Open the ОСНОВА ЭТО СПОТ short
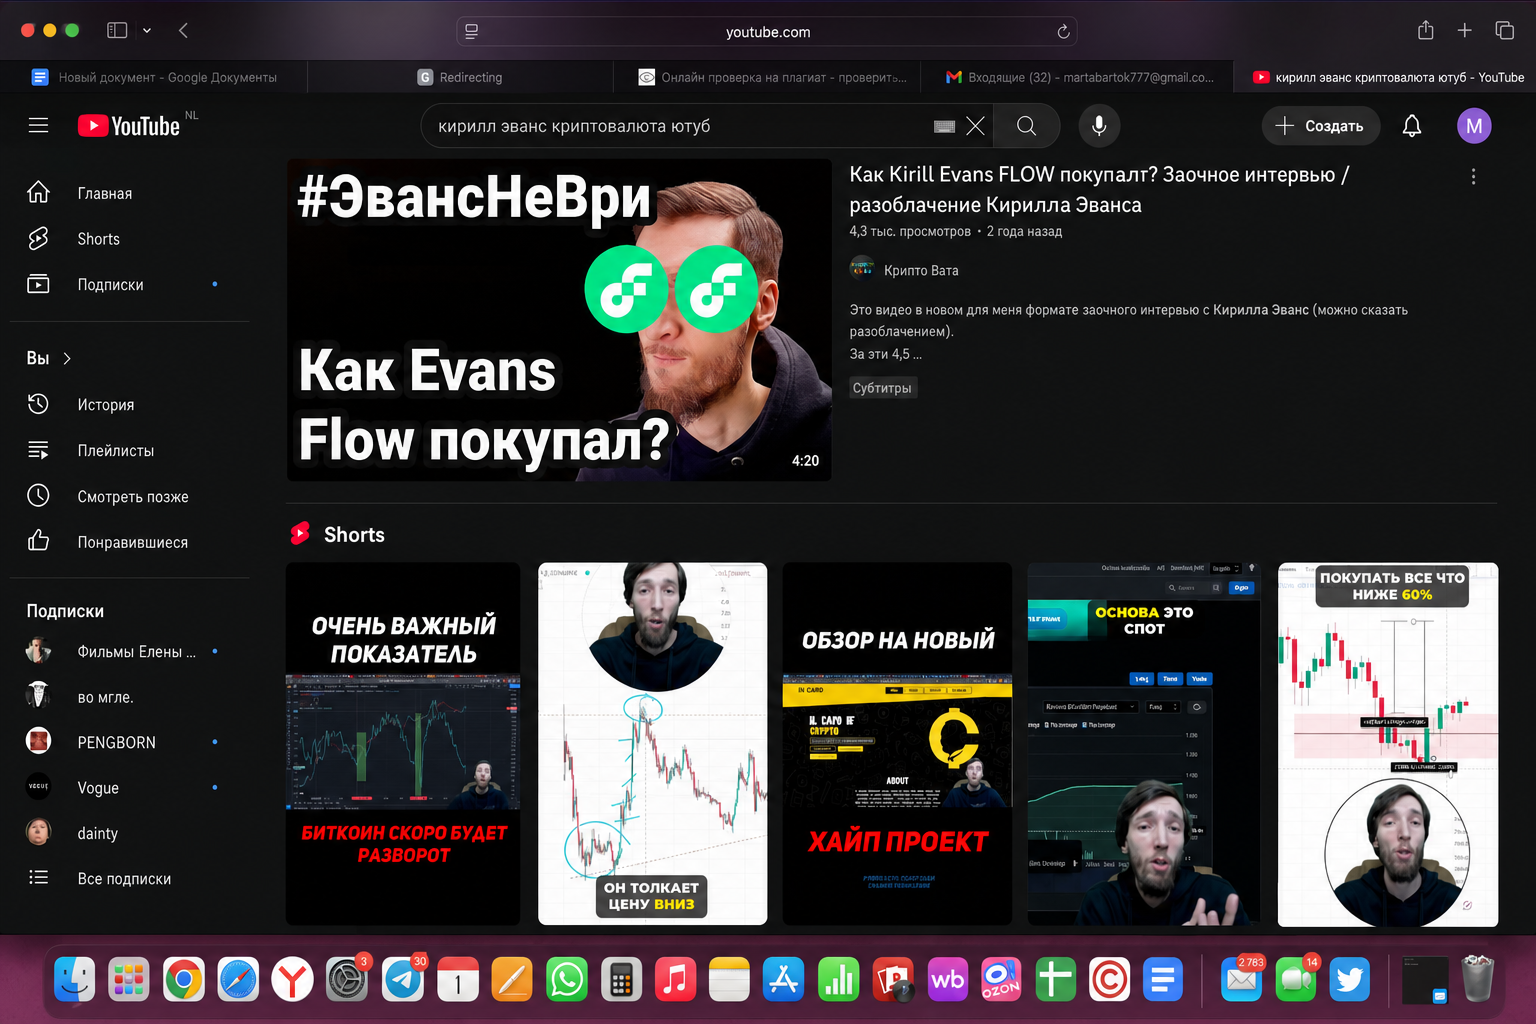Image resolution: width=1536 pixels, height=1024 pixels. tap(1144, 744)
